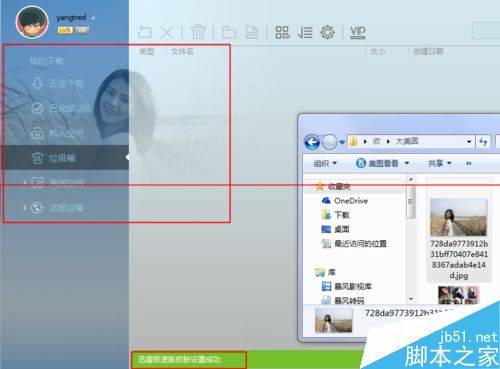Select 收藏夹 in the Explorer navigation pane
The height and width of the screenshot is (369, 500).
(x=339, y=187)
